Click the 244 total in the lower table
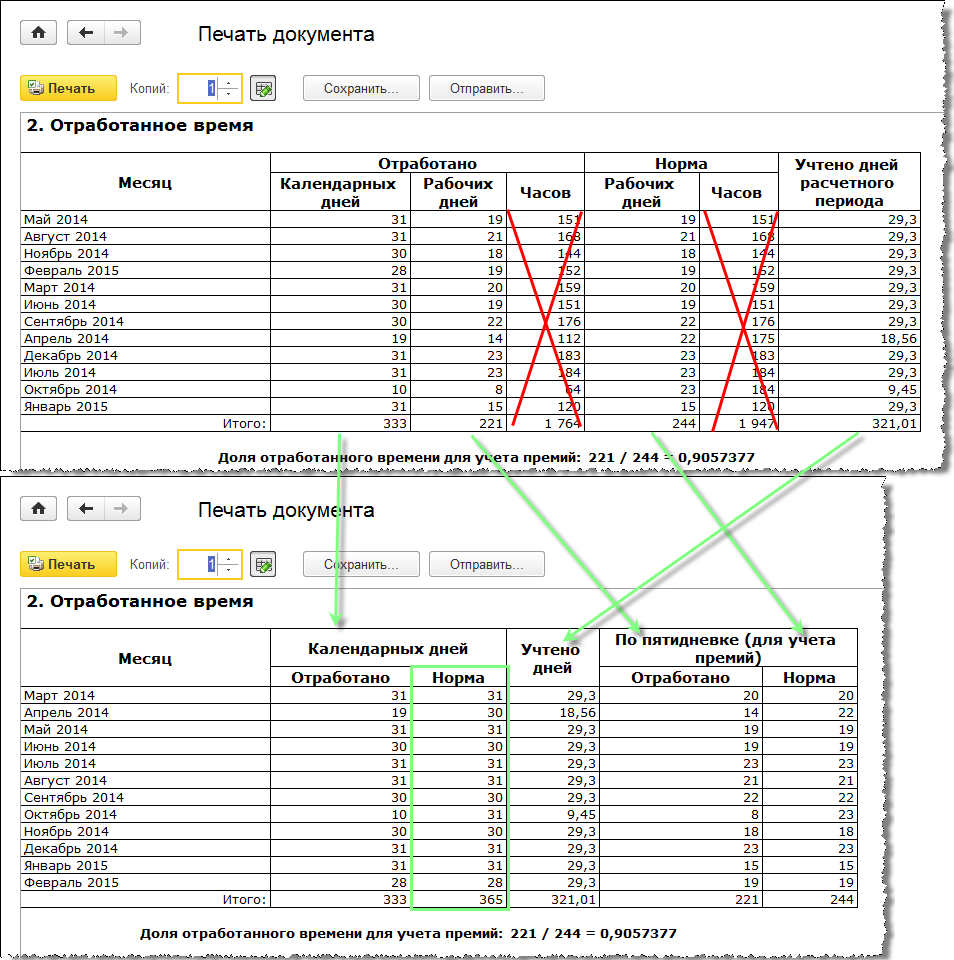 coord(842,899)
